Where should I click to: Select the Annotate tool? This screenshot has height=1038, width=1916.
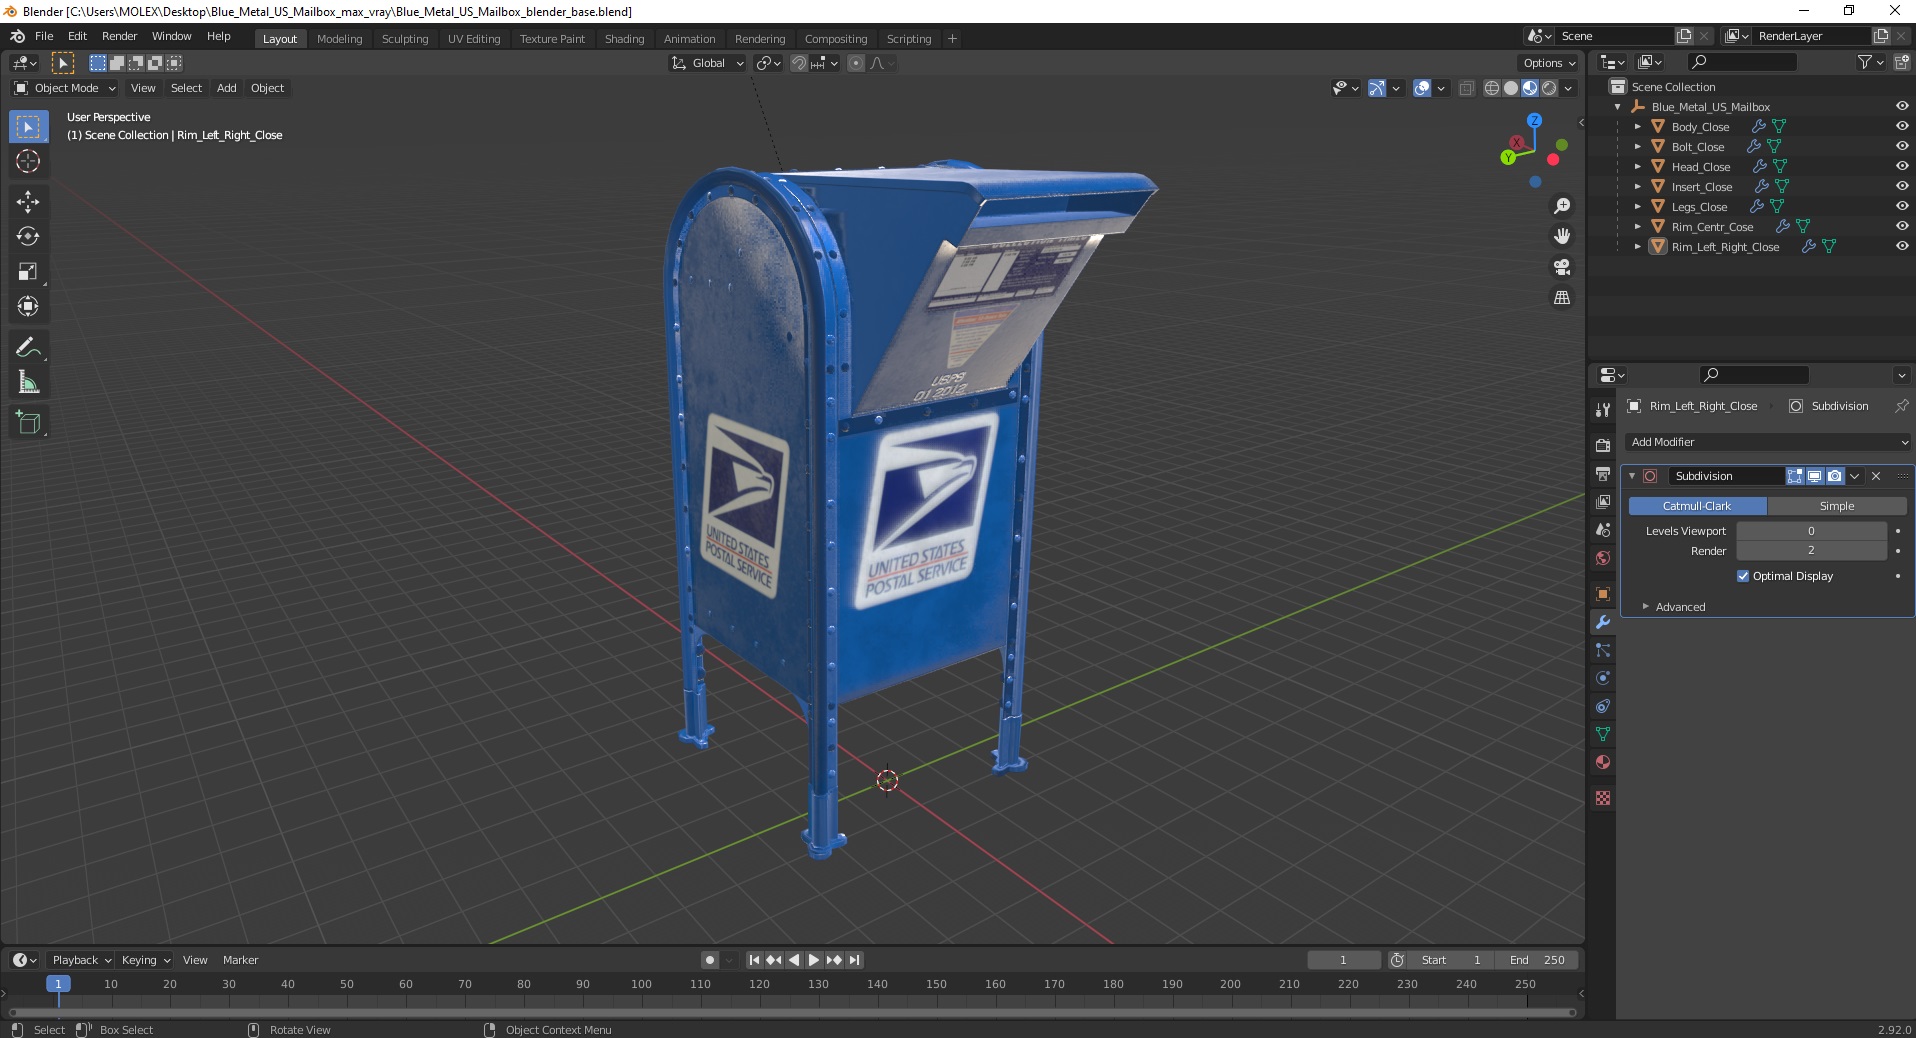pyautogui.click(x=28, y=347)
